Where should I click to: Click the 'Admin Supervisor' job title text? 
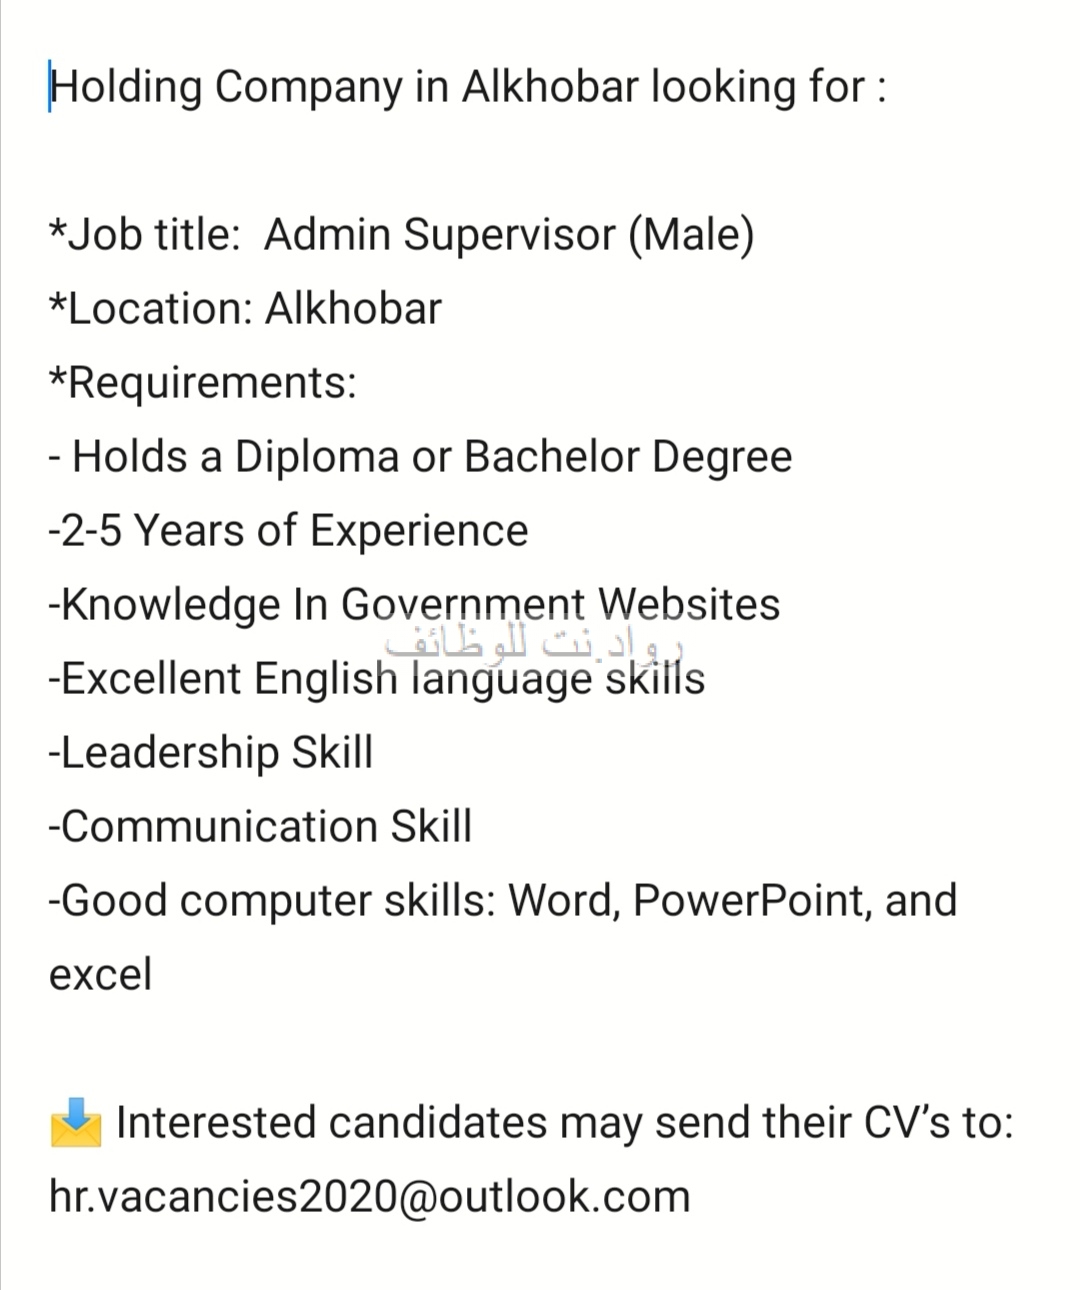point(439,235)
